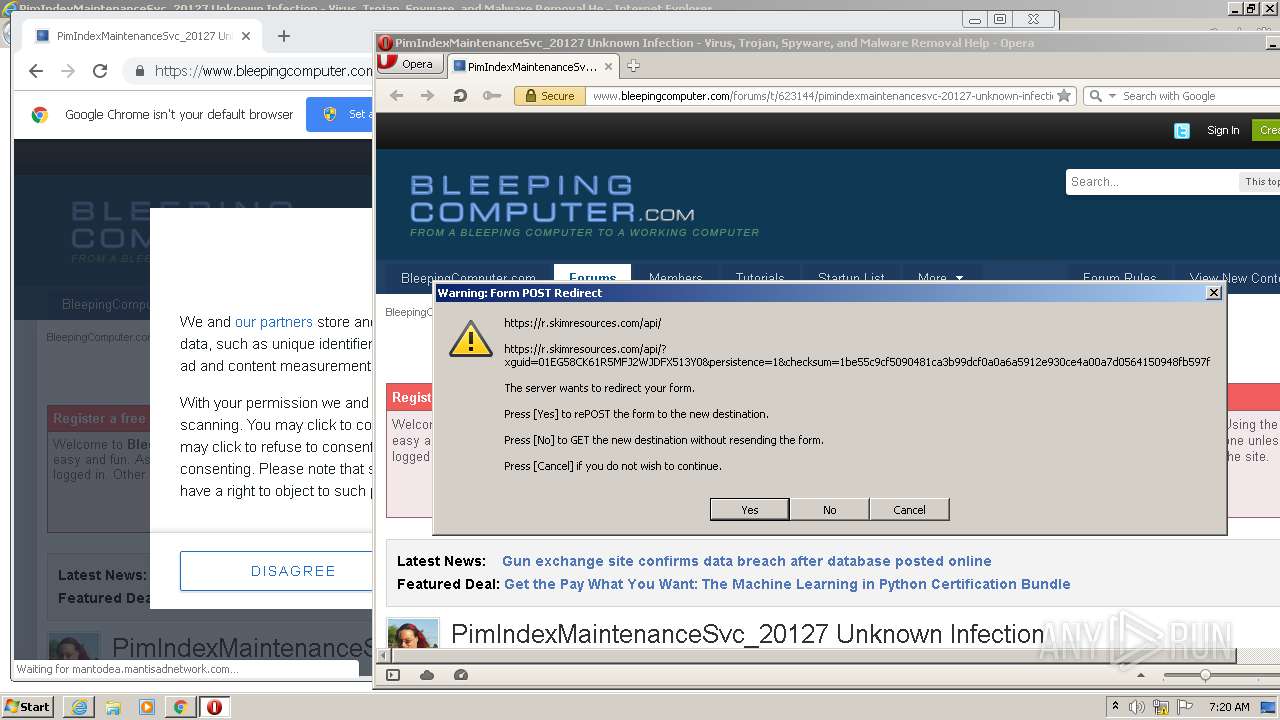This screenshot has height=720, width=1280.
Task: Open the Opera view options arrow near zoom slider
Action: tap(1140, 675)
